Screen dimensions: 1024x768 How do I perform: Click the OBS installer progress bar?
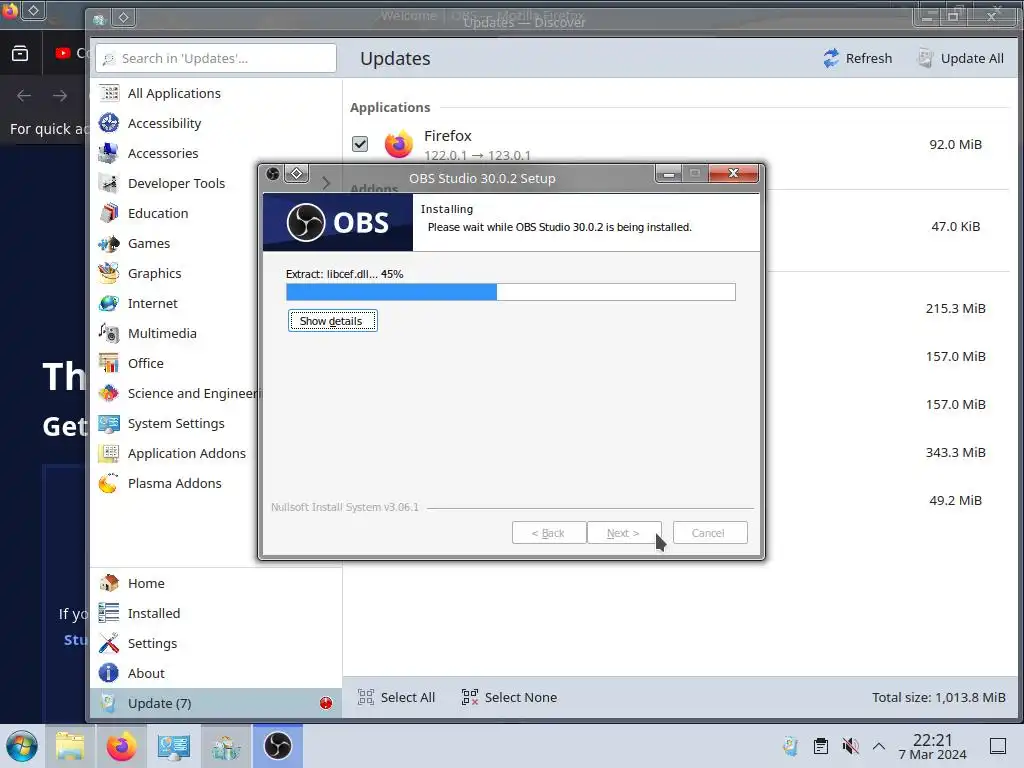click(x=511, y=292)
